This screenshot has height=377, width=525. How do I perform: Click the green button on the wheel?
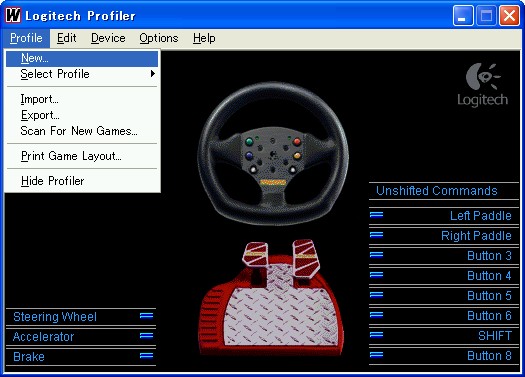(249, 141)
